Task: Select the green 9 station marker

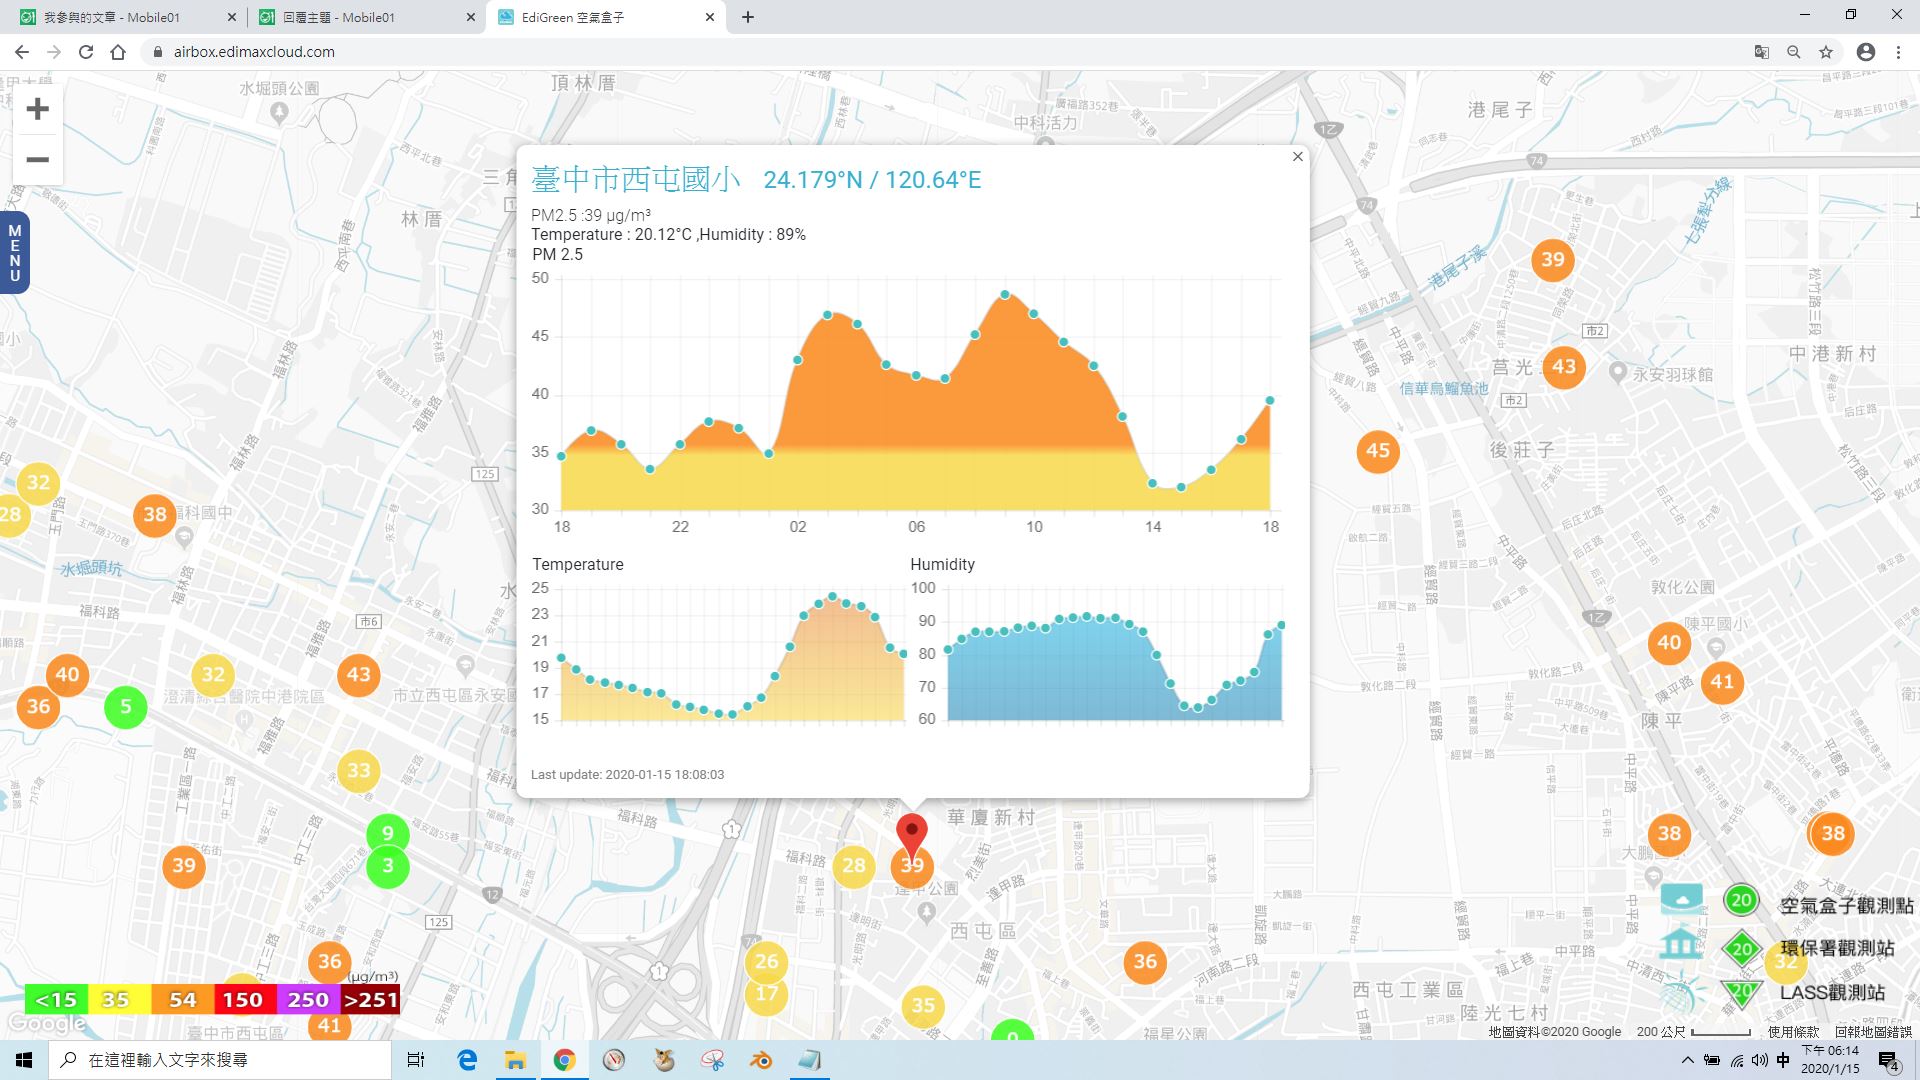Action: tap(388, 833)
